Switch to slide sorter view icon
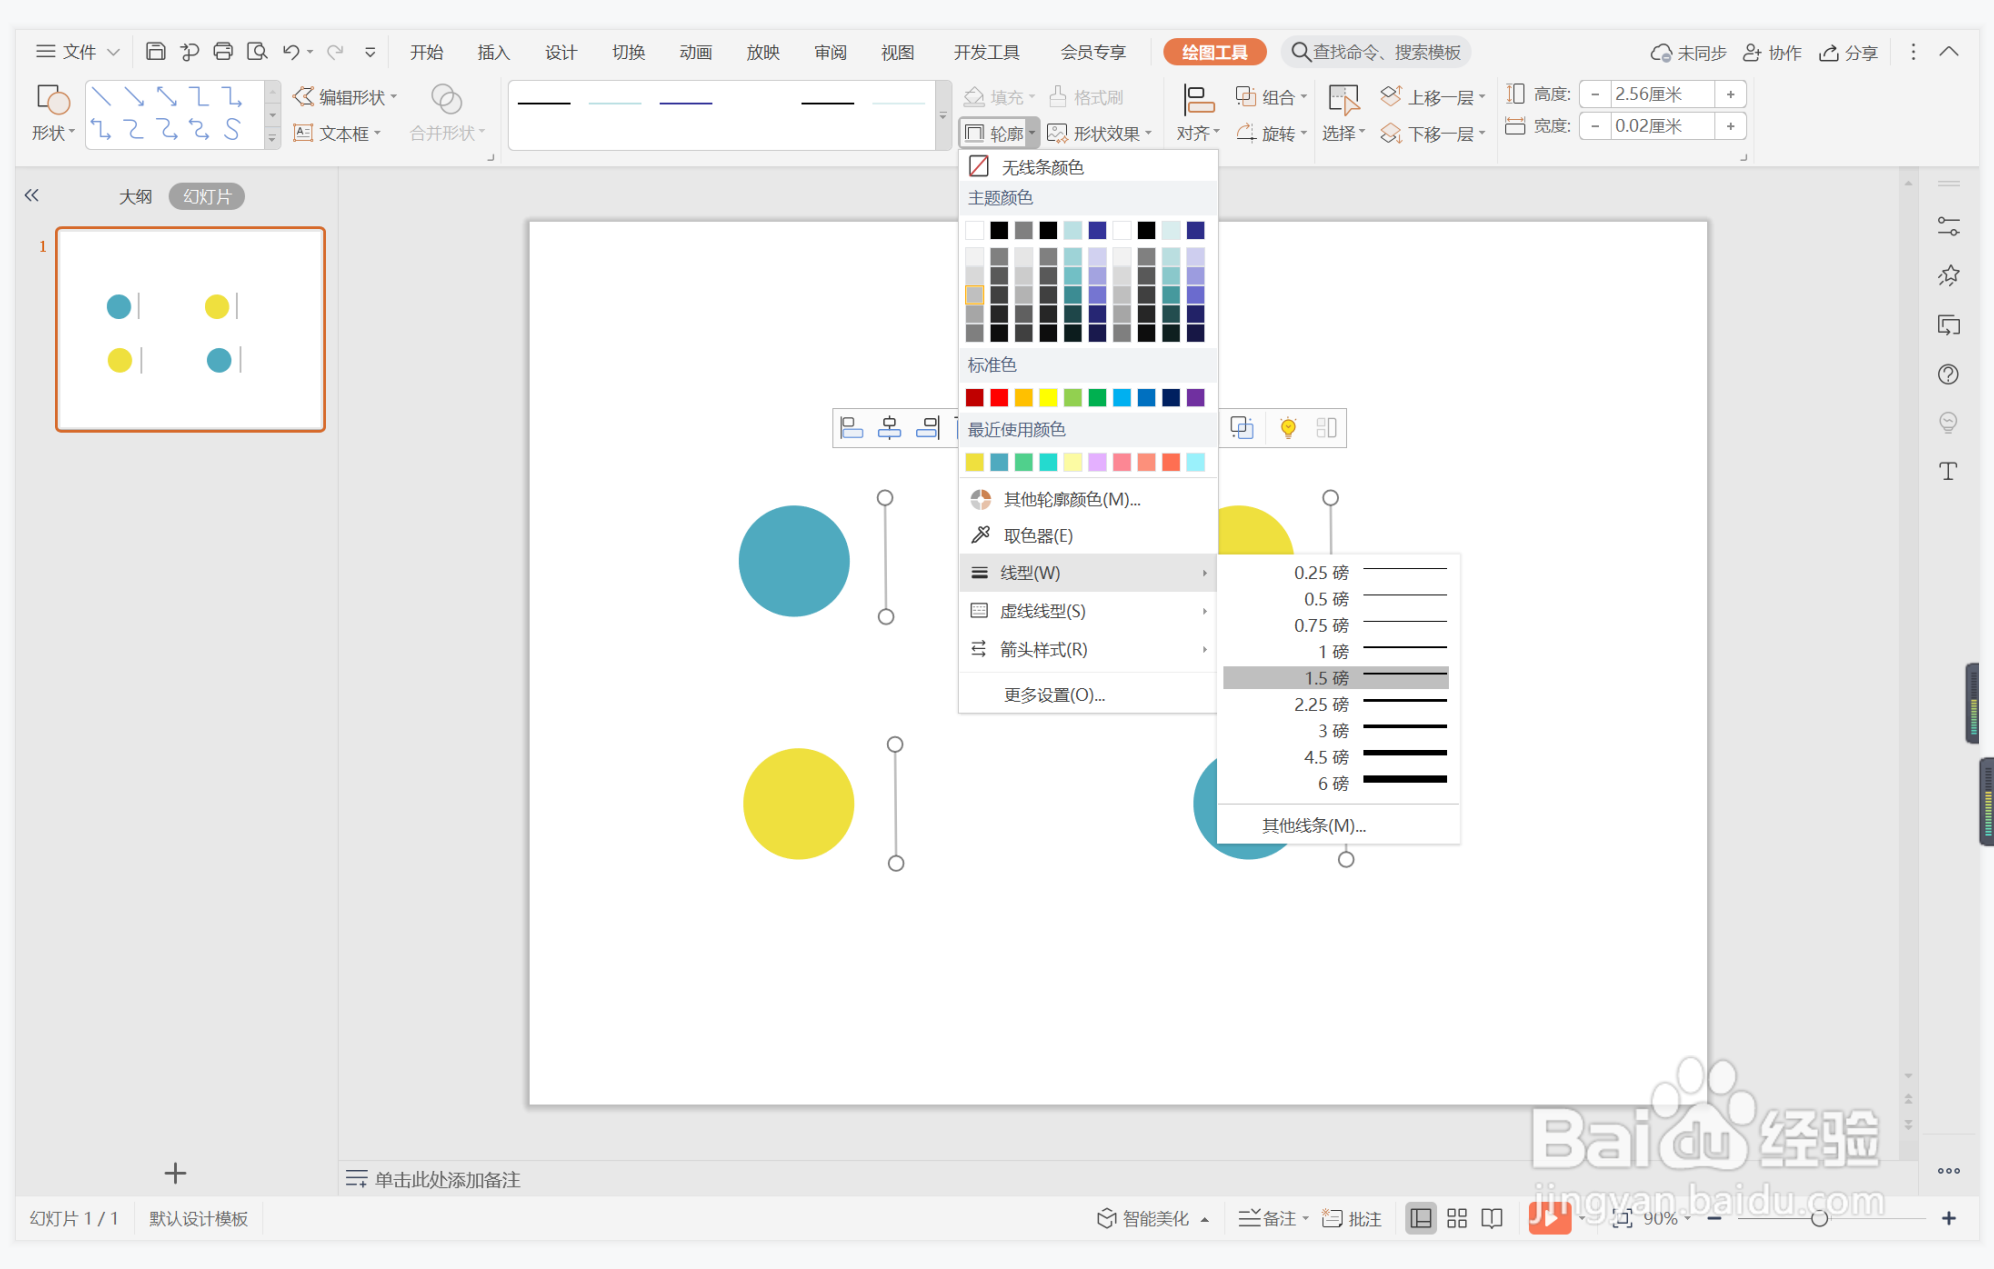This screenshot has height=1269, width=1994. click(x=1457, y=1218)
